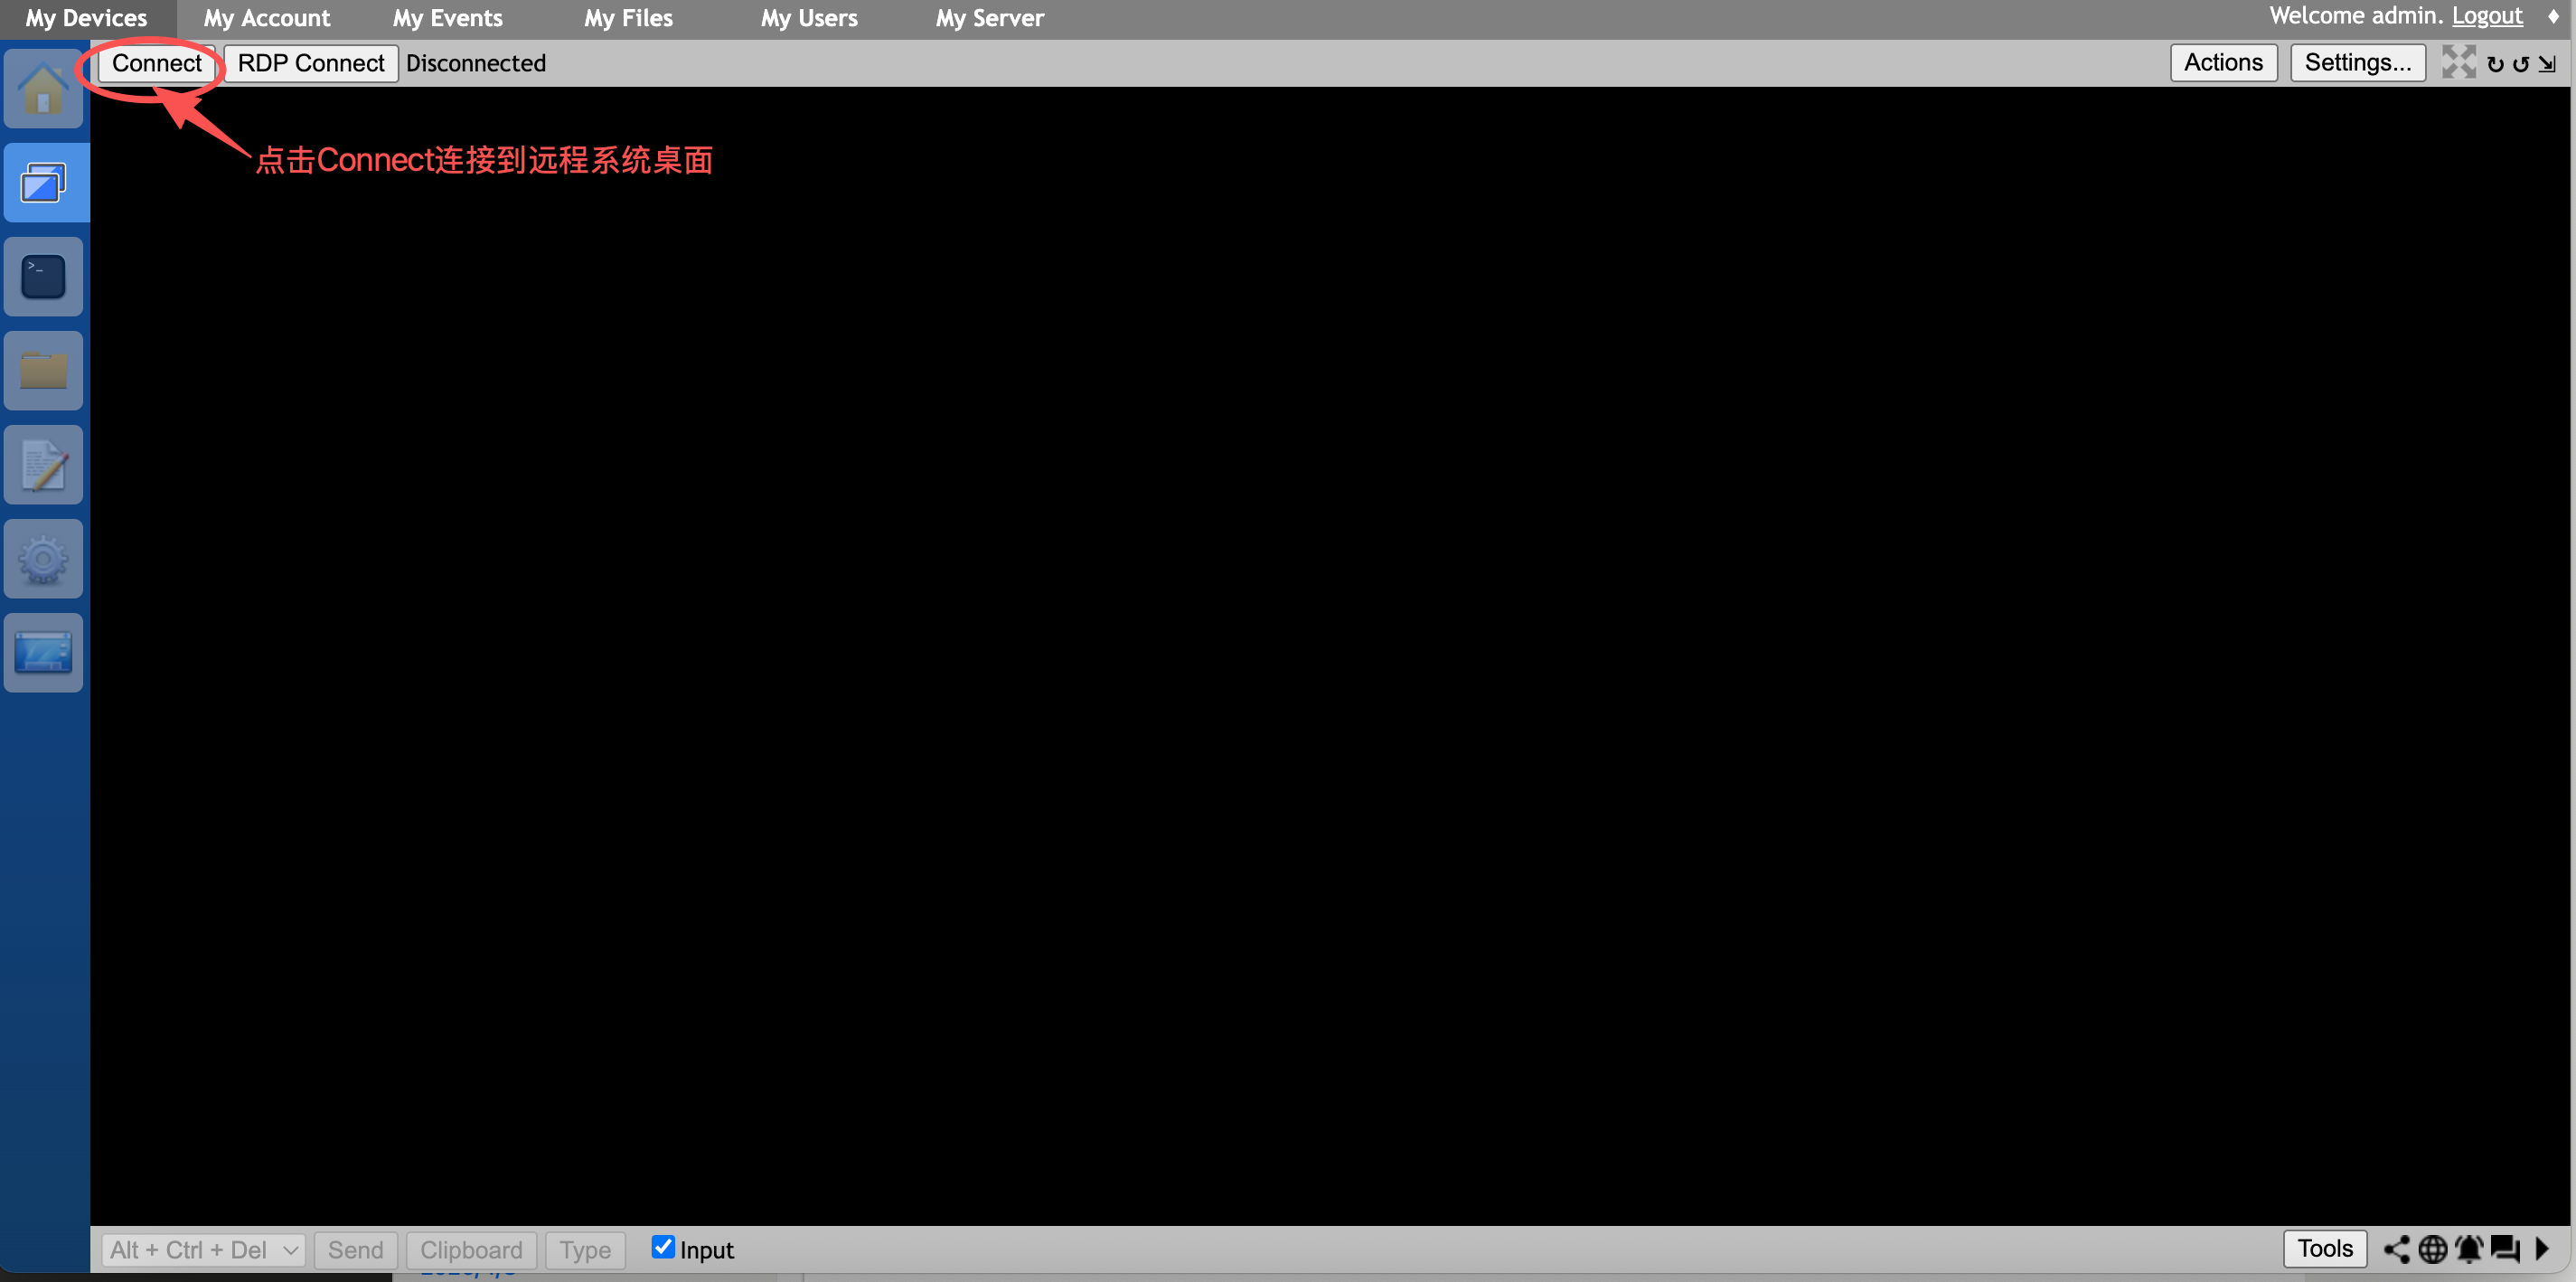Click the alarm bell icon
Viewport: 2576px width, 1282px height.
click(x=2468, y=1249)
